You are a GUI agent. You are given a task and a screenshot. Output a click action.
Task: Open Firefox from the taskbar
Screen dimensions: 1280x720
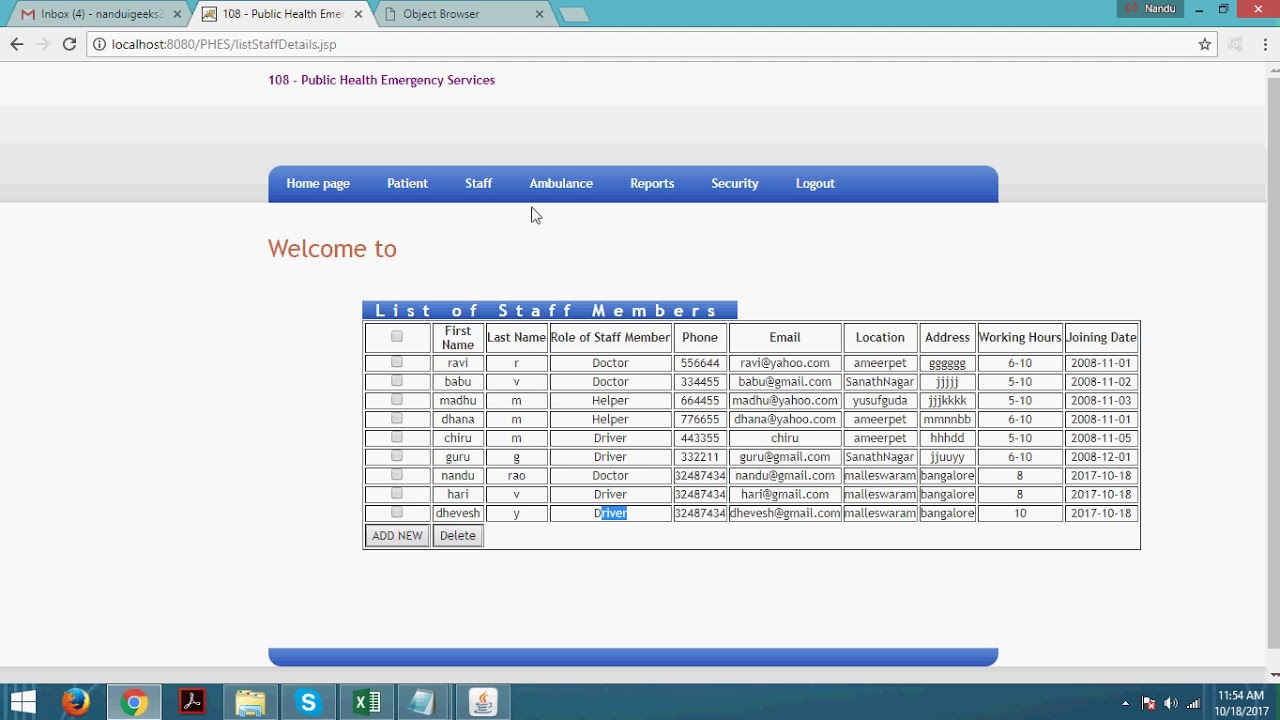pyautogui.click(x=76, y=703)
